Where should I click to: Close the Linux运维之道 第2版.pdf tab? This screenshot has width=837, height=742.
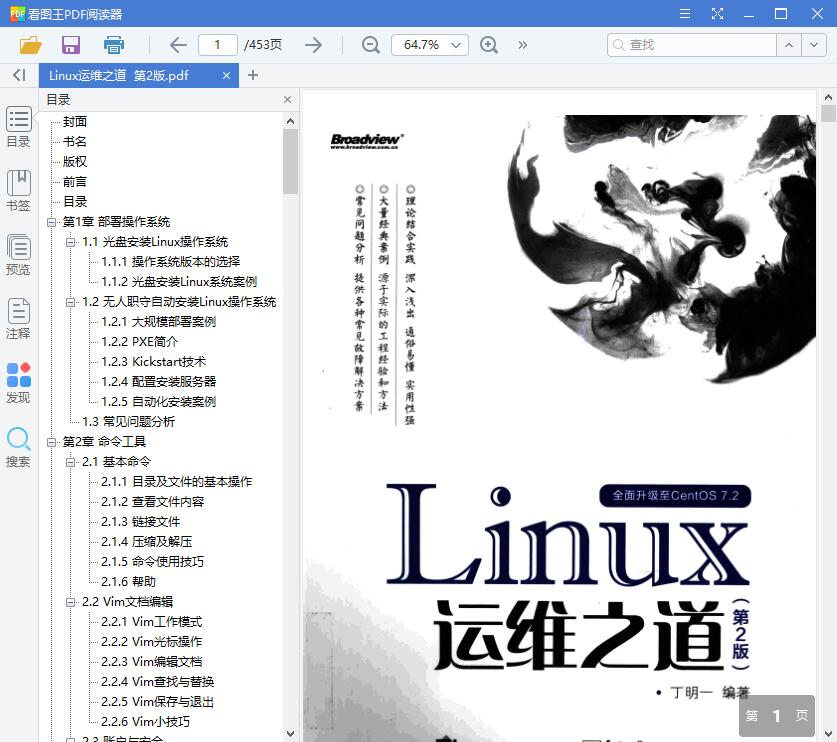226,76
